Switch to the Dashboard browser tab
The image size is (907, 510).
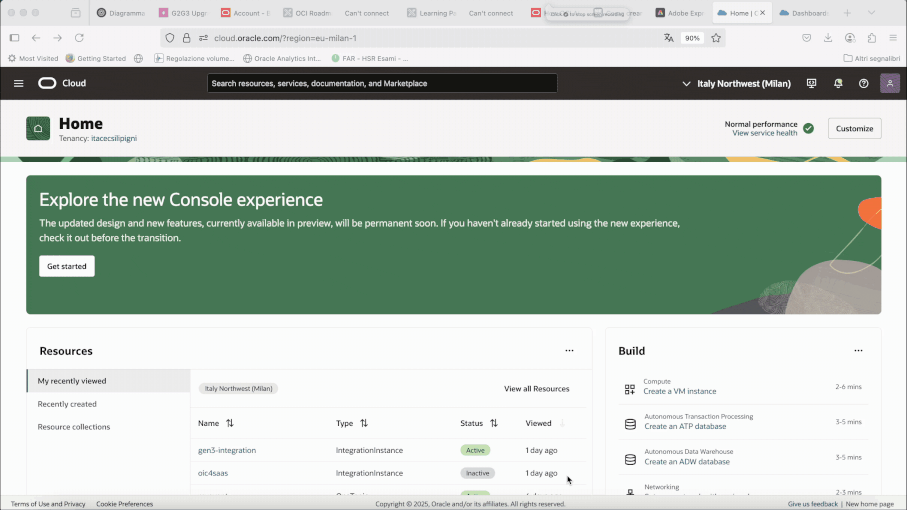pos(803,13)
